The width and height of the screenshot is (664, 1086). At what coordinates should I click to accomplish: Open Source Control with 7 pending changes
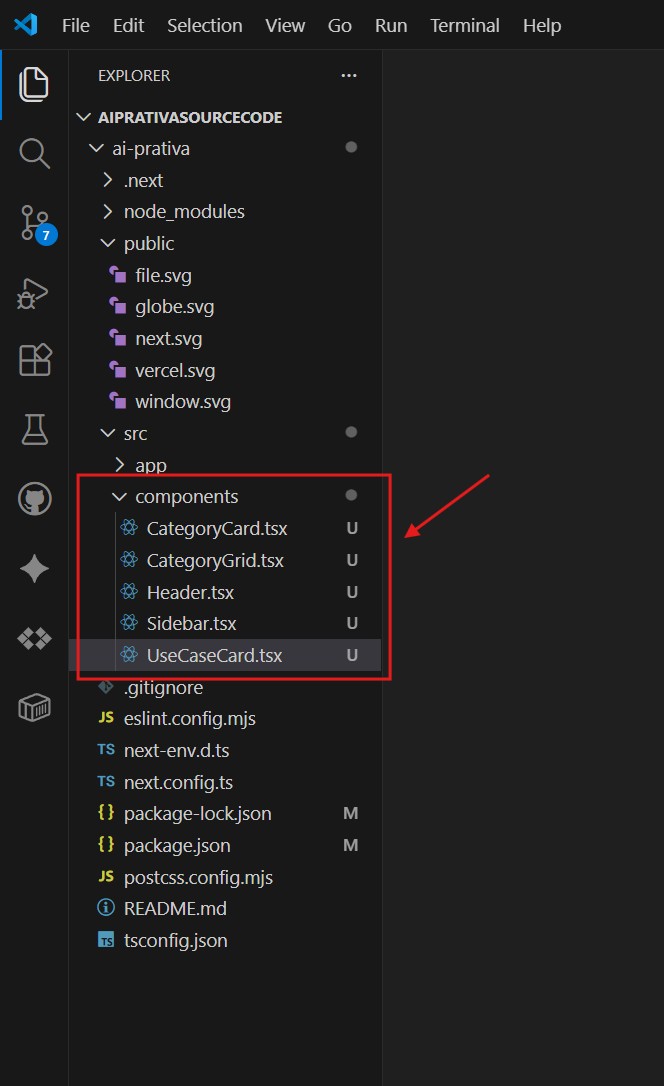pos(34,223)
